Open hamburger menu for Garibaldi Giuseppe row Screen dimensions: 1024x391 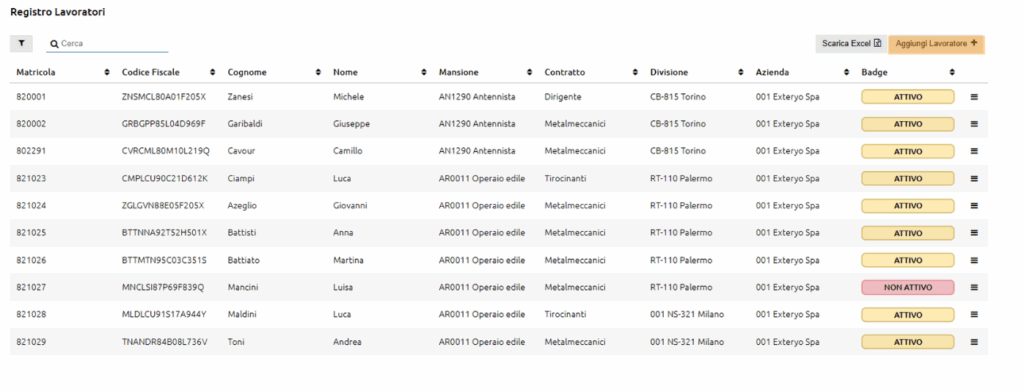pyautogui.click(x=974, y=124)
